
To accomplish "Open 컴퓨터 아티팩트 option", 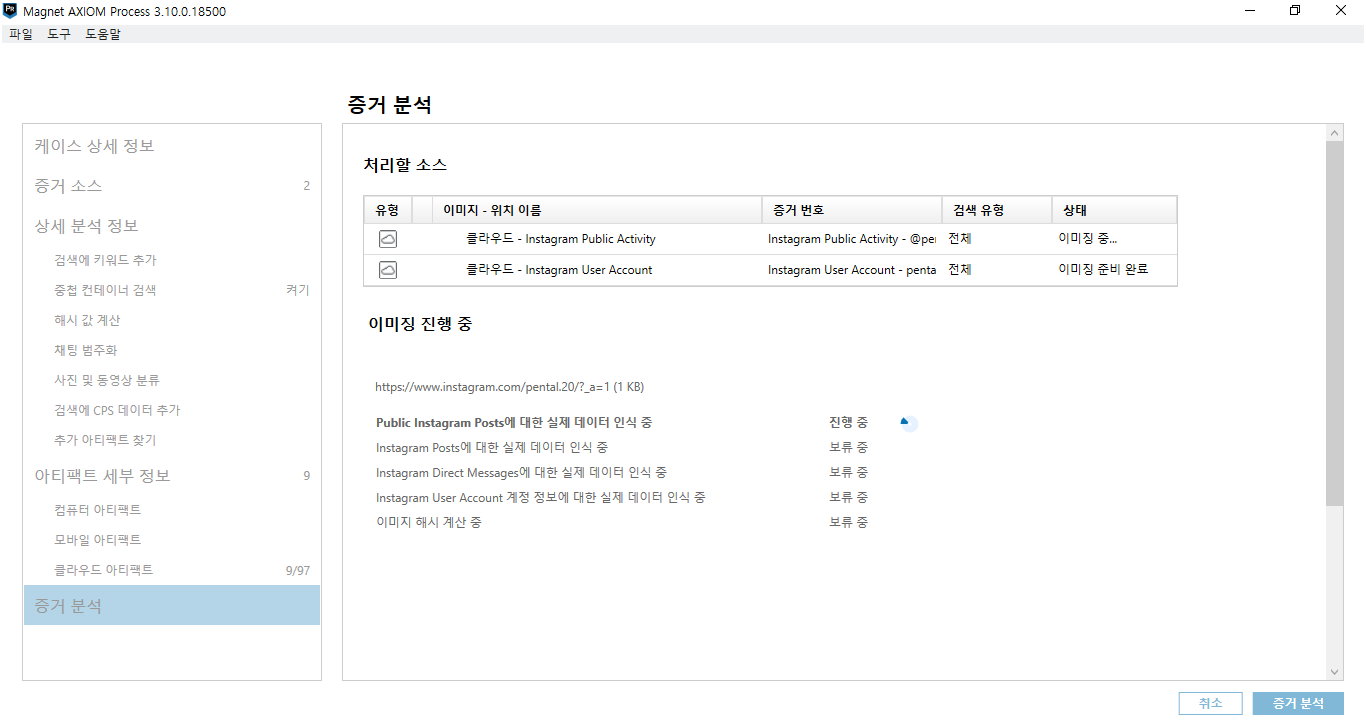I will [x=97, y=510].
